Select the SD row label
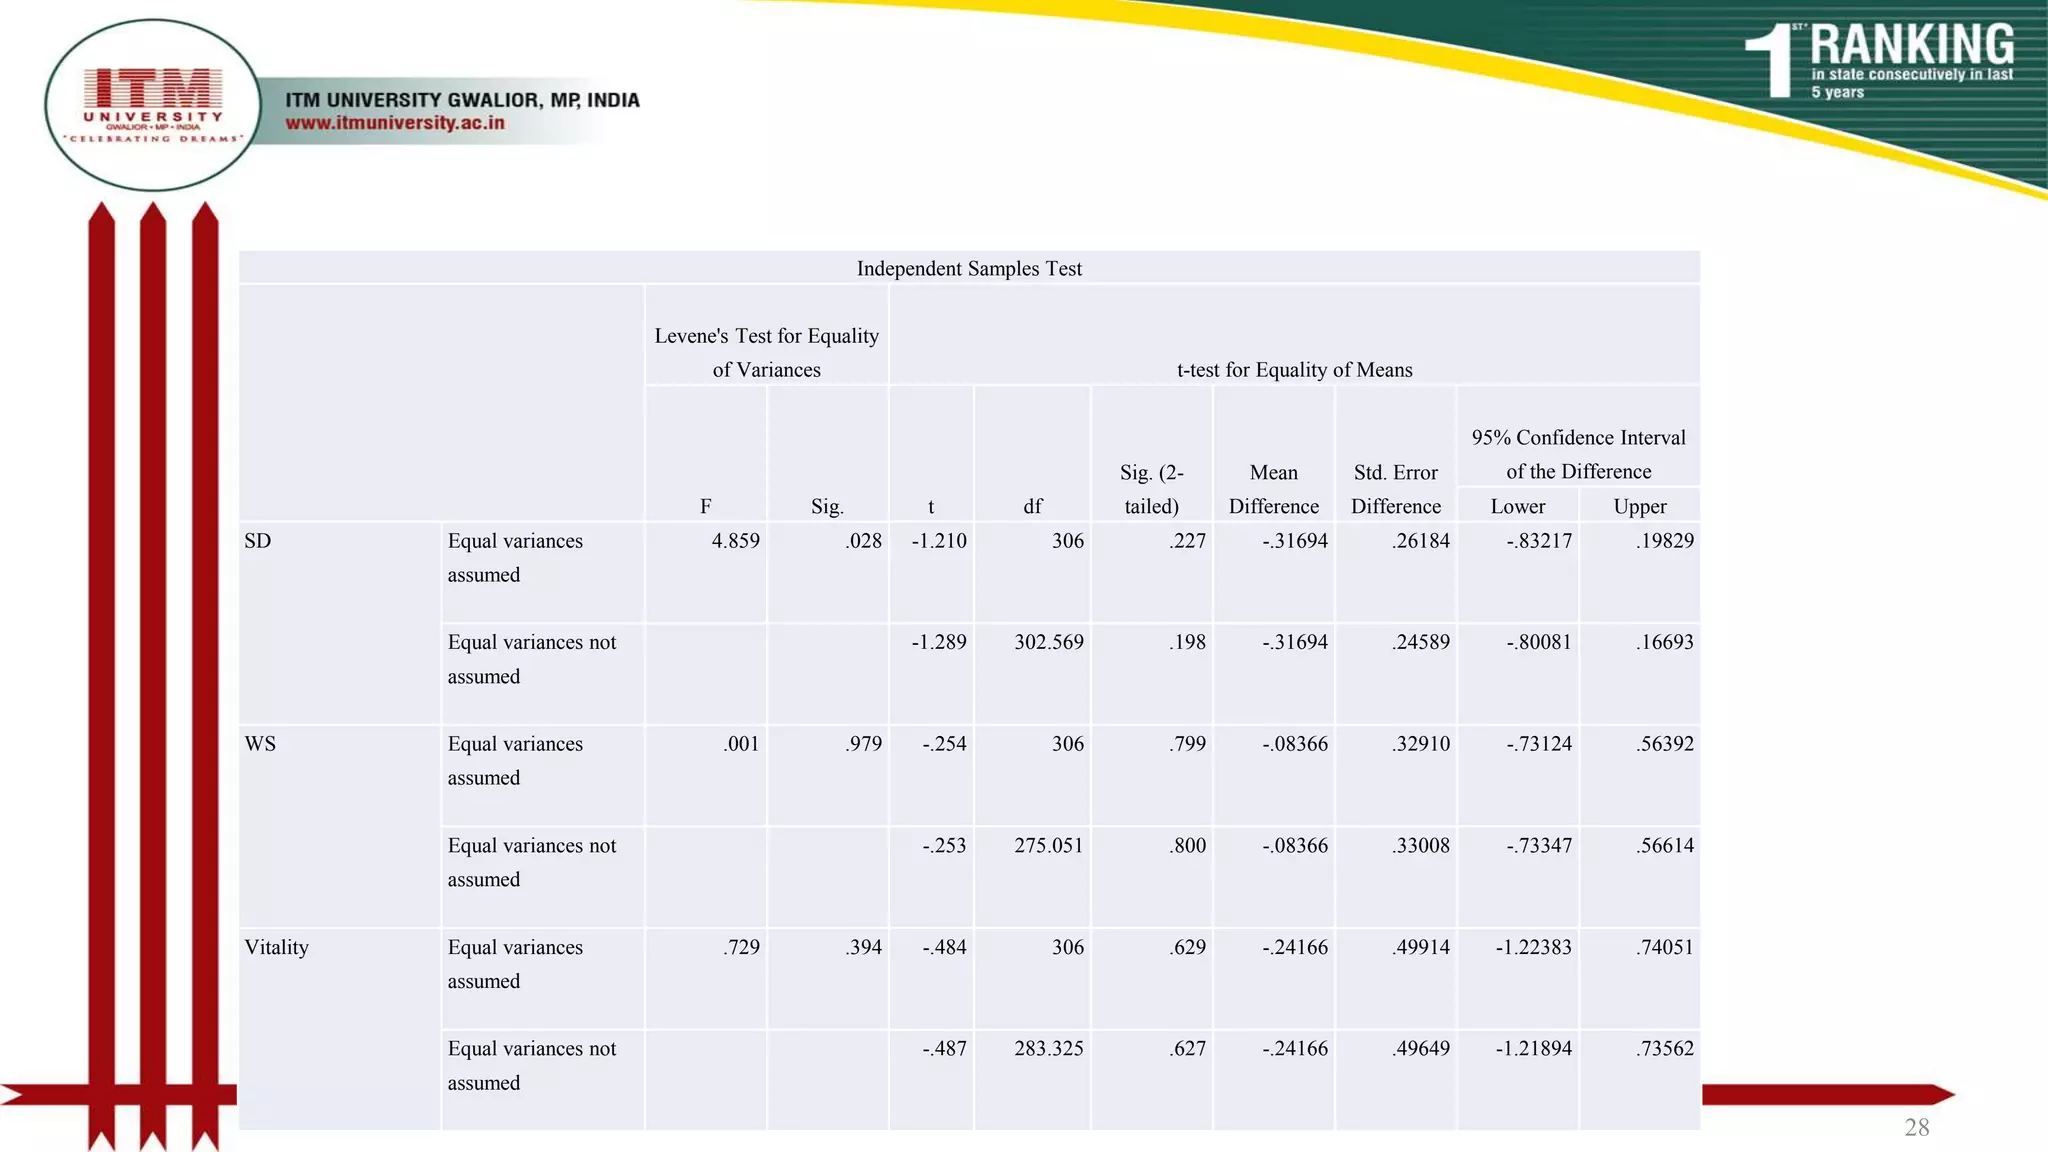This screenshot has height=1152, width=2048. tap(258, 541)
